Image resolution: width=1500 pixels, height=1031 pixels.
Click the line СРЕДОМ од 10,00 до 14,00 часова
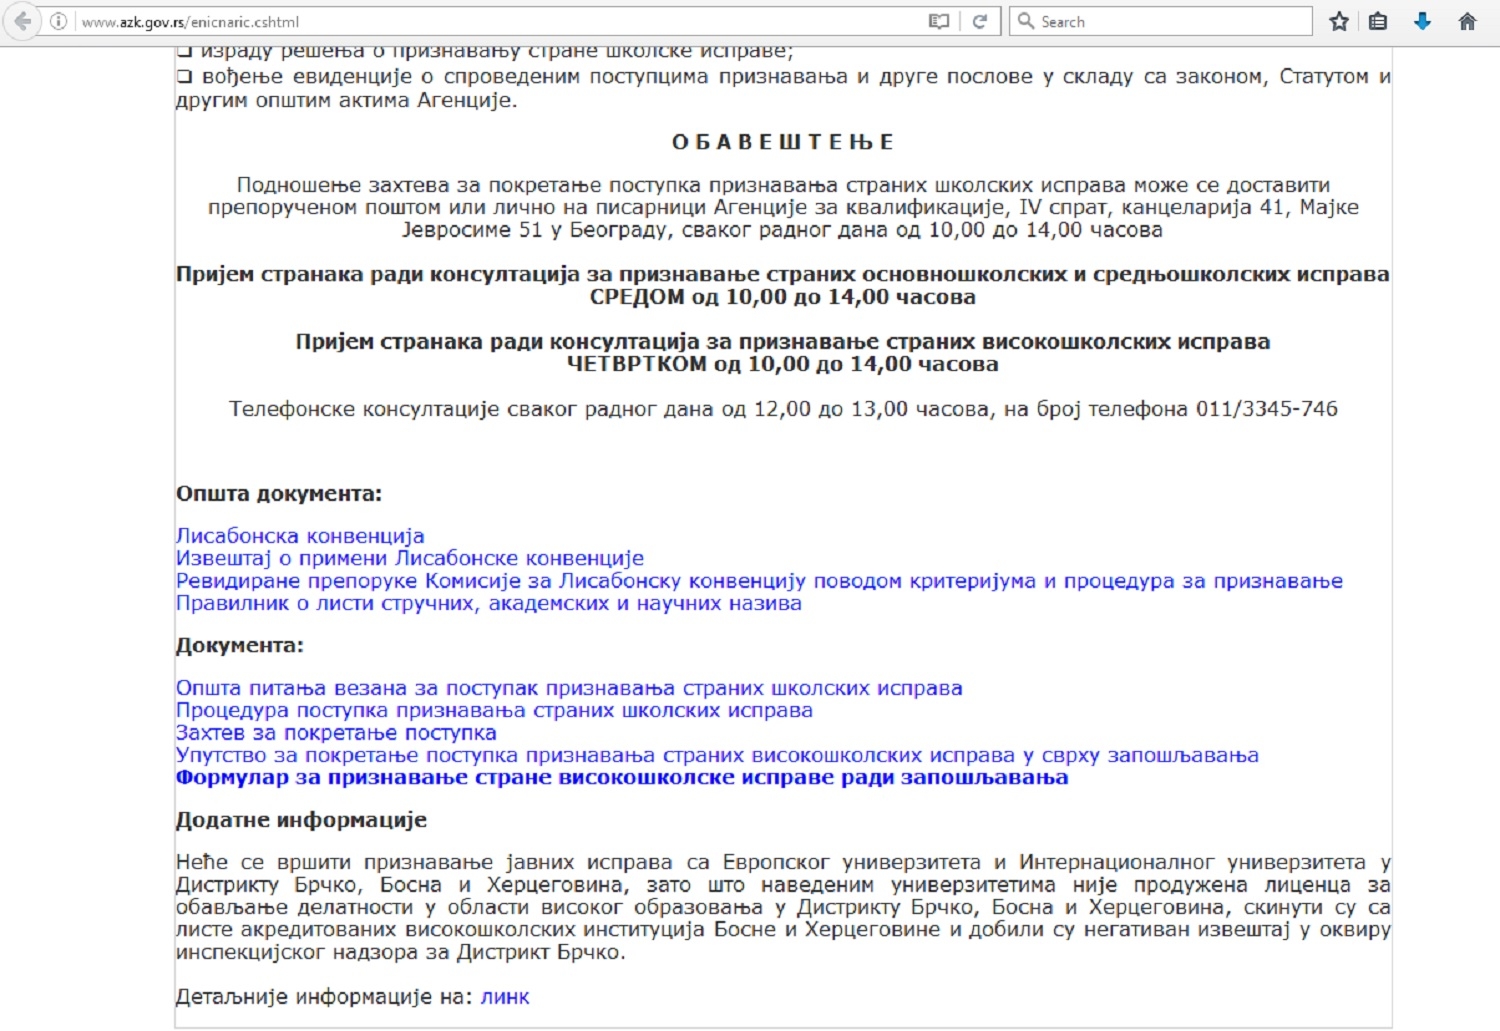(783, 297)
